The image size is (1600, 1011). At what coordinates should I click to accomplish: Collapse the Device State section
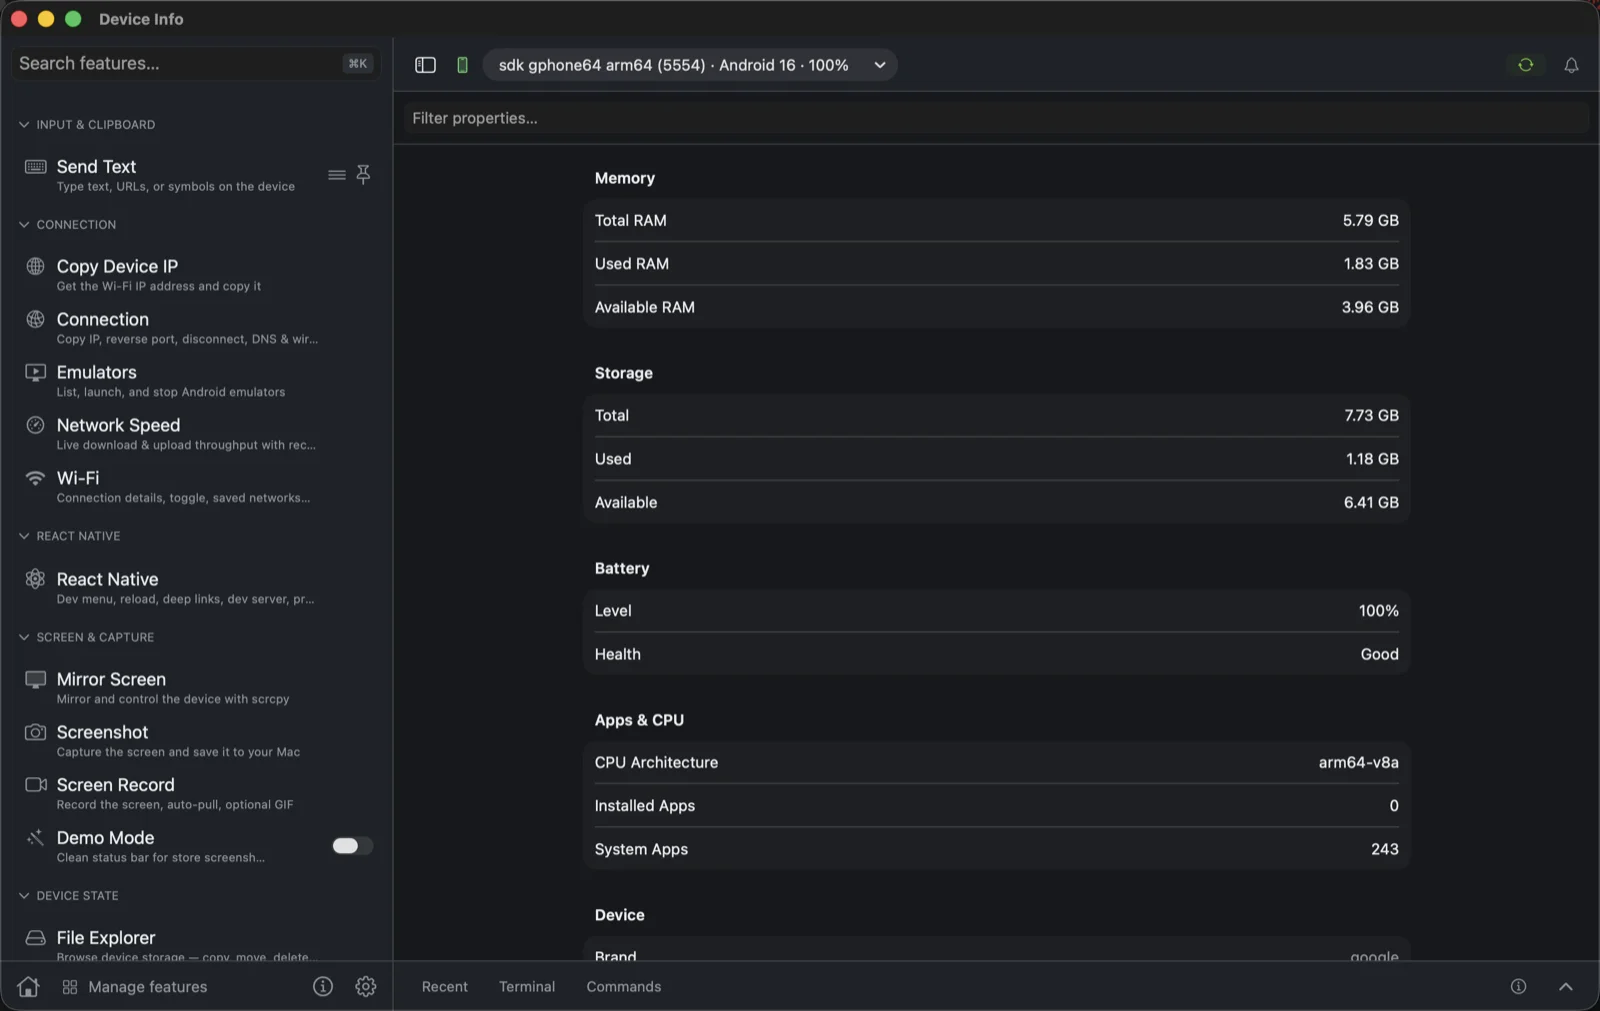pos(24,896)
